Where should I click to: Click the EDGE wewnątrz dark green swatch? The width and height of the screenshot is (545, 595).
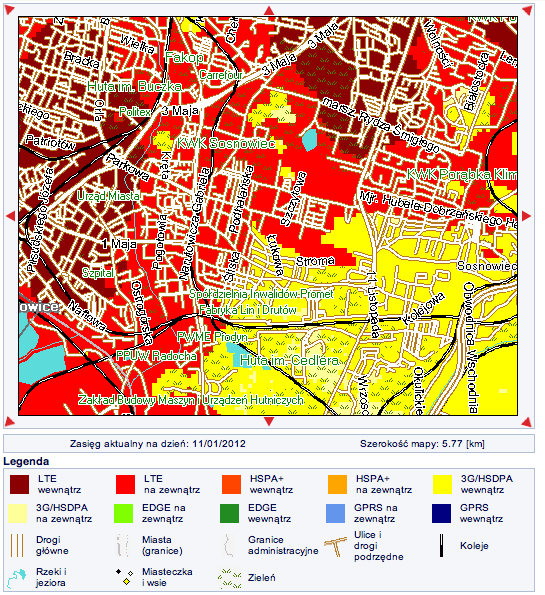click(x=230, y=513)
